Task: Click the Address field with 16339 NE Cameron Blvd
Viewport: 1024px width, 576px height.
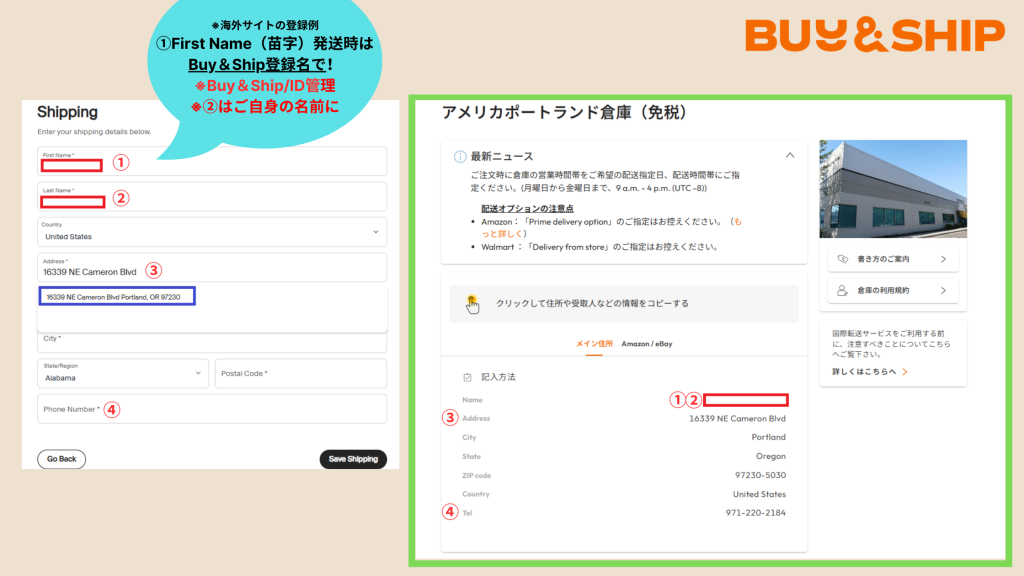Action: pos(212,267)
